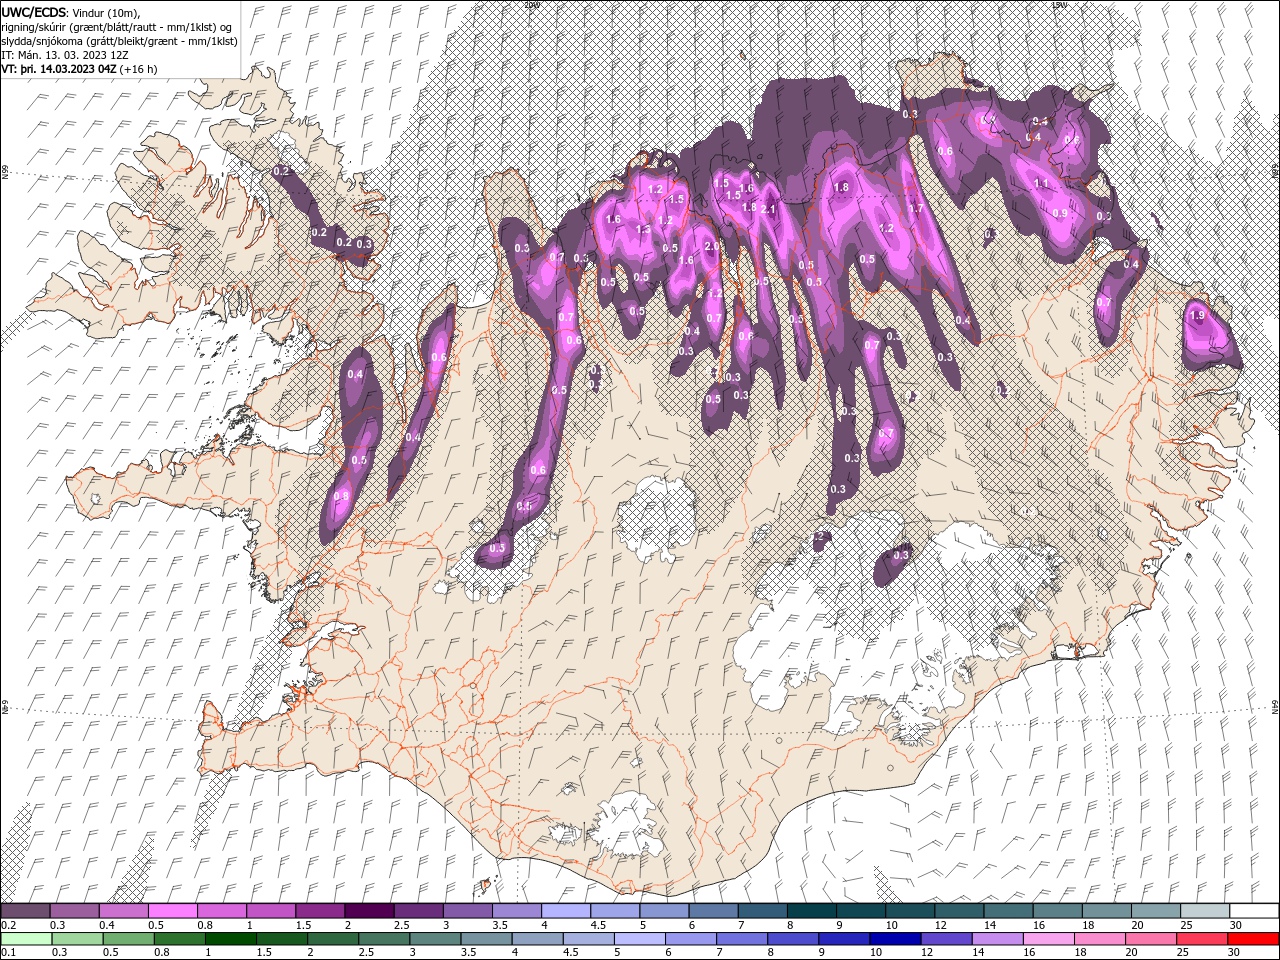The image size is (1280, 960).
Task: Select the '4.5' label under the upper legend row
Action: coord(598,925)
